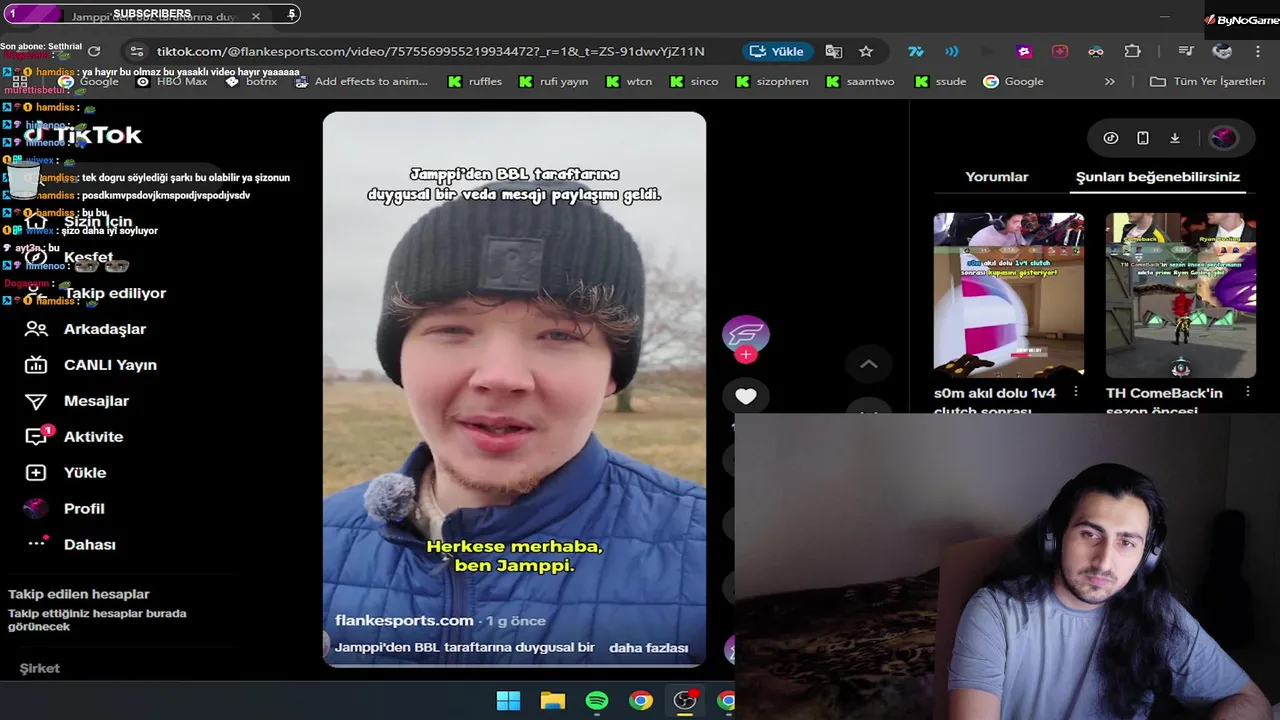Click the blue sound-wave extension icon

pyautogui.click(x=952, y=51)
